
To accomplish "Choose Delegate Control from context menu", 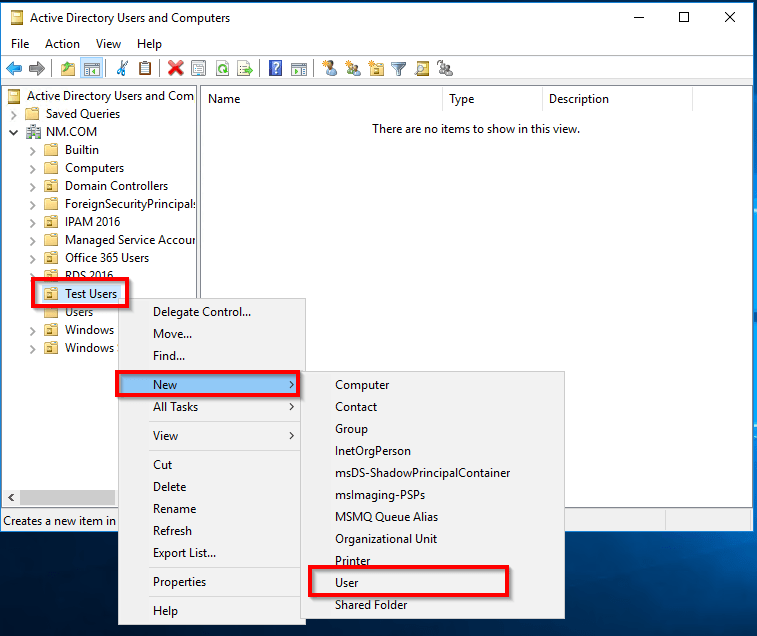I will coord(212,312).
